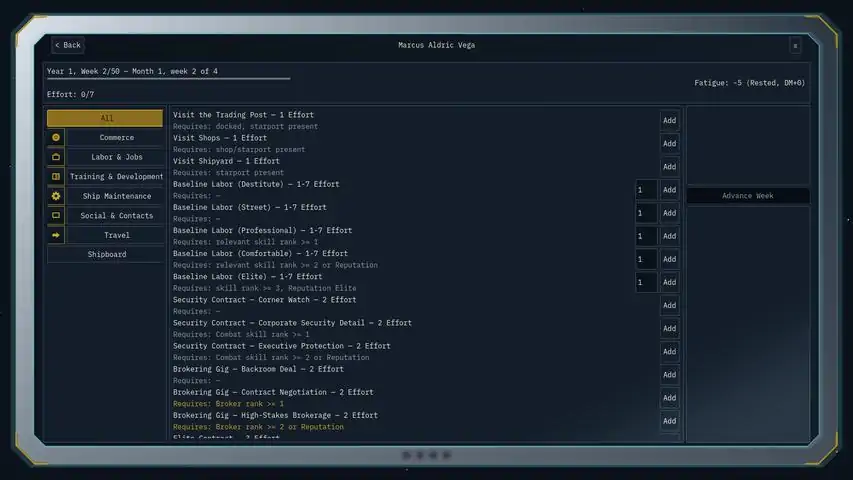The height and width of the screenshot is (480, 853).
Task: Click the Social & Contacts chat icon
Action: point(56,216)
